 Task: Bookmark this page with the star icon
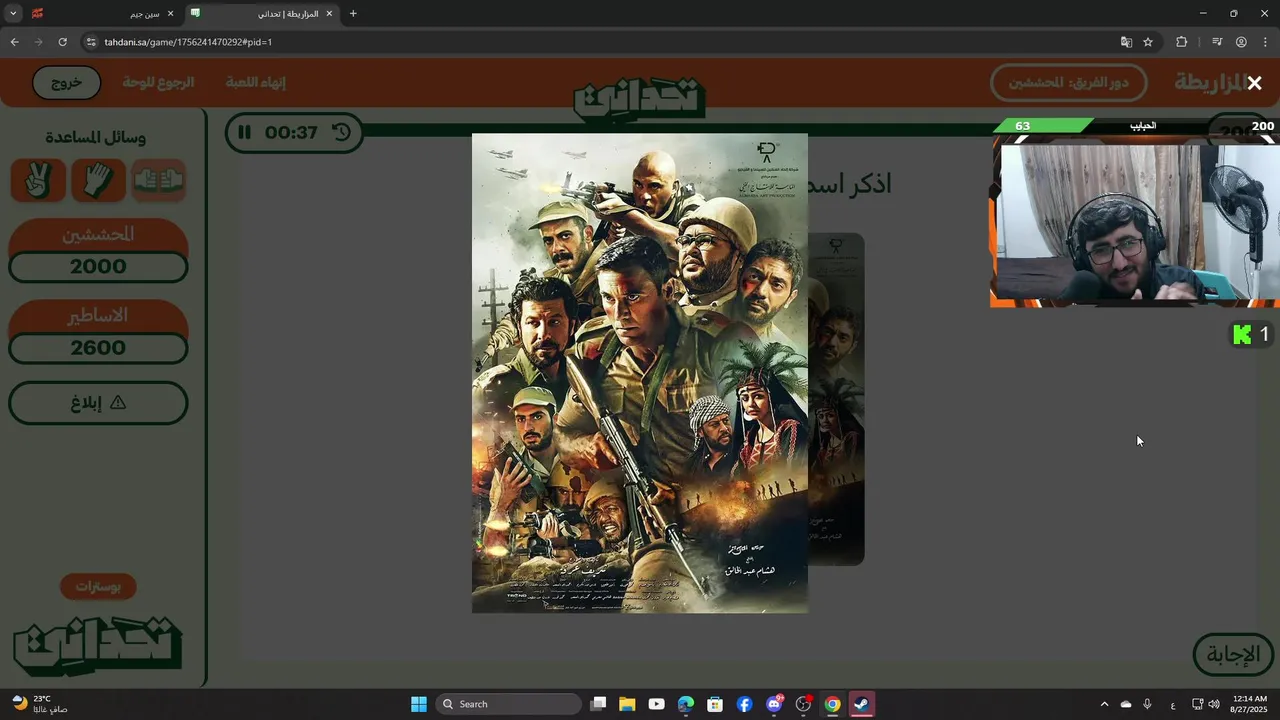pyautogui.click(x=1148, y=42)
